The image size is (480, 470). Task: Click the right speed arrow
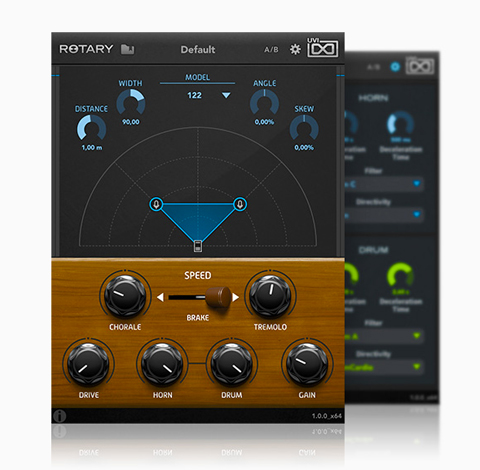[x=236, y=297]
